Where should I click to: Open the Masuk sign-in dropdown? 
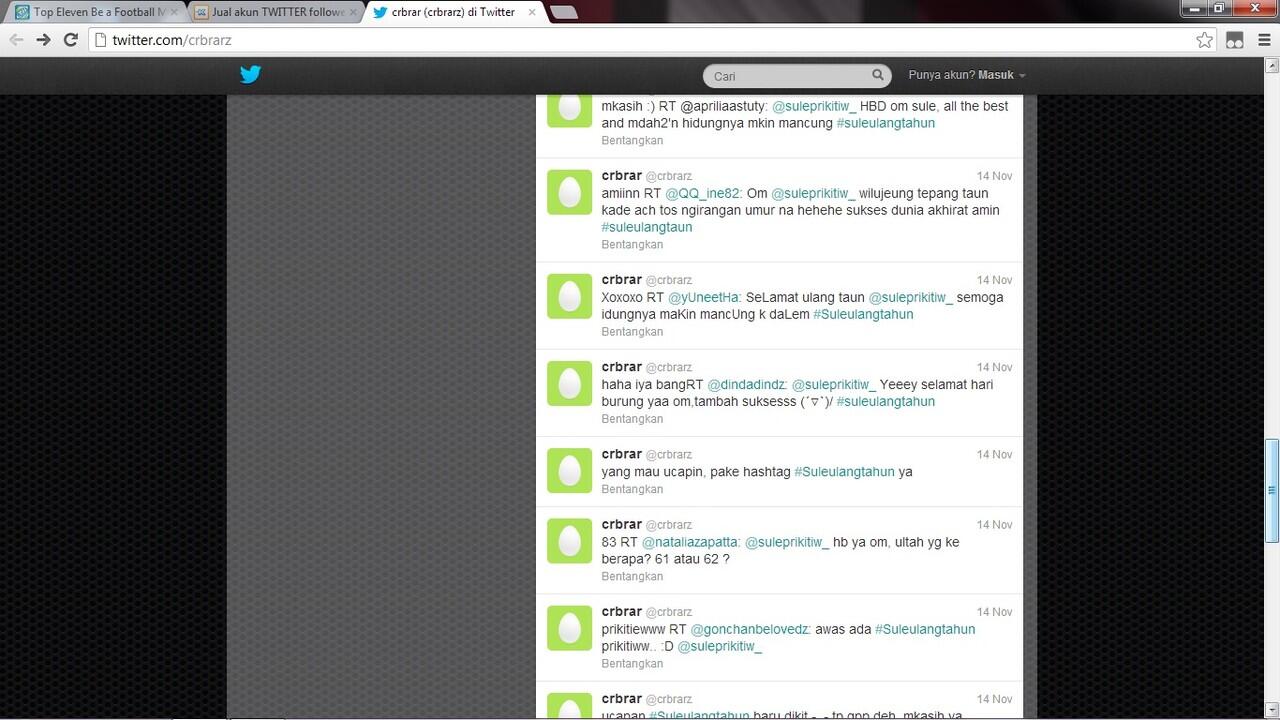[x=1001, y=75]
